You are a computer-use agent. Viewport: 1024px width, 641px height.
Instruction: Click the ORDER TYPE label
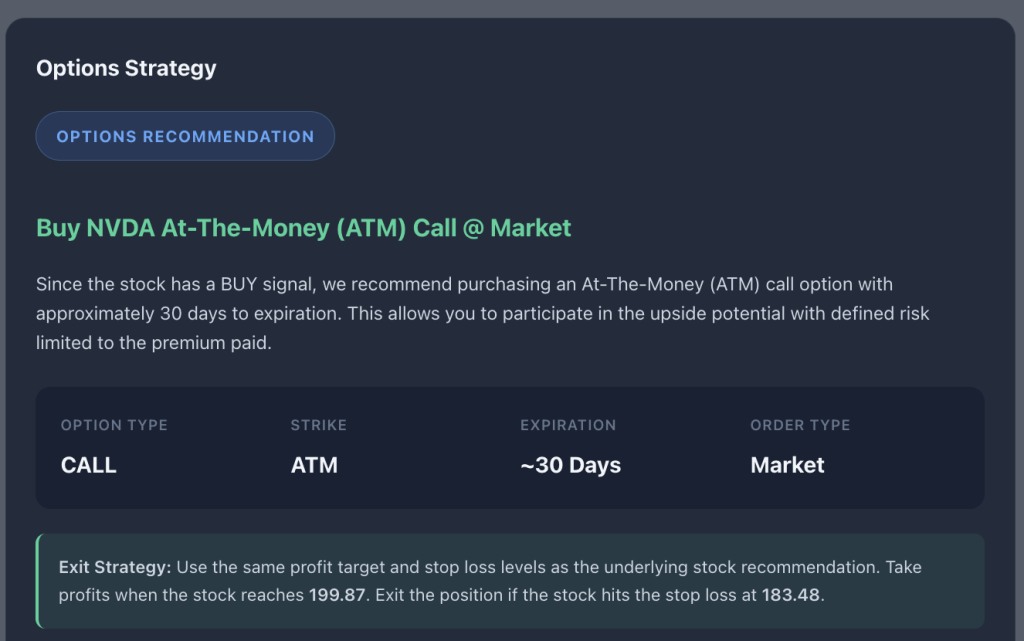(800, 425)
